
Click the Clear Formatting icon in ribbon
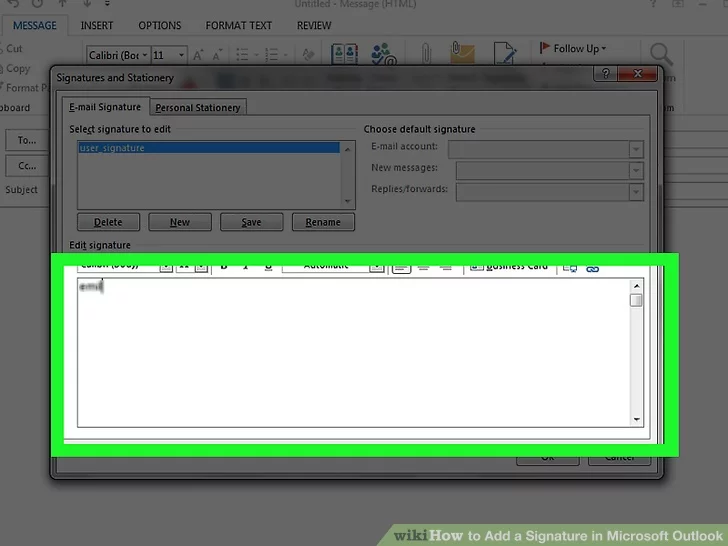click(308, 55)
